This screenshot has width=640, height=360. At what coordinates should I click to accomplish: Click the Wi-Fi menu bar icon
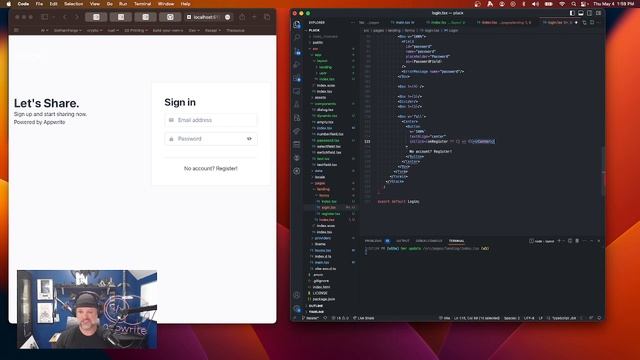tap(562, 4)
